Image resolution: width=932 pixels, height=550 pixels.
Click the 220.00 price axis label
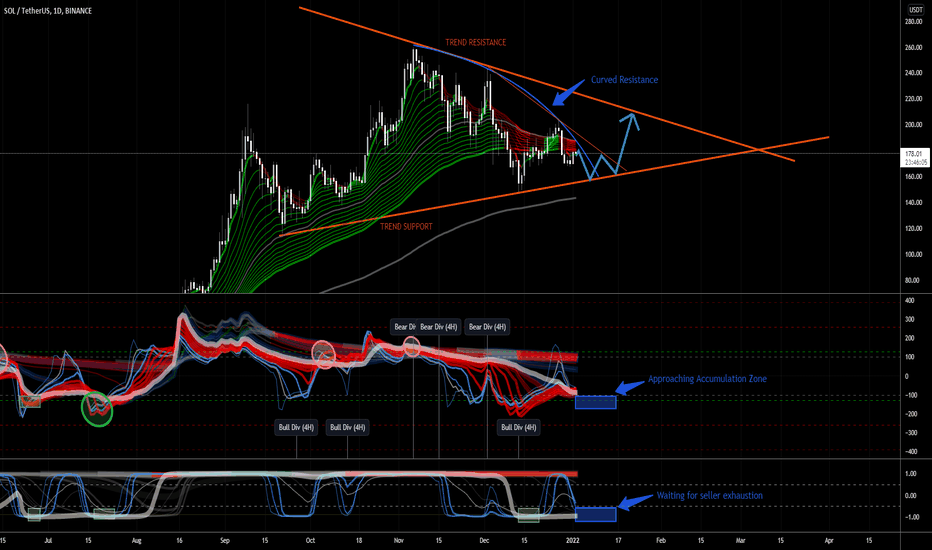click(x=914, y=99)
